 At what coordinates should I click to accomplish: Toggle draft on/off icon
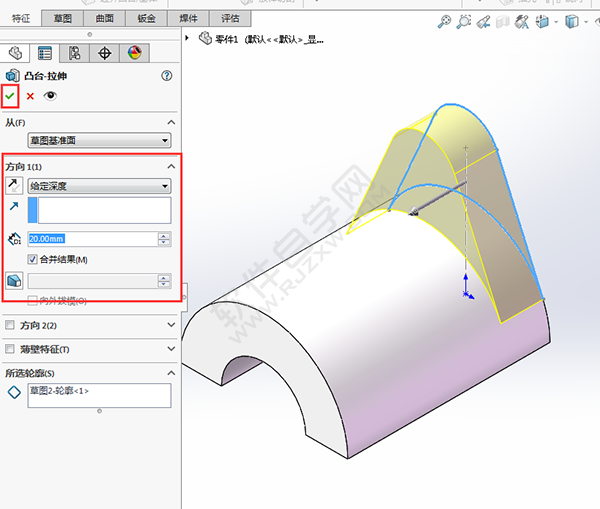14,281
